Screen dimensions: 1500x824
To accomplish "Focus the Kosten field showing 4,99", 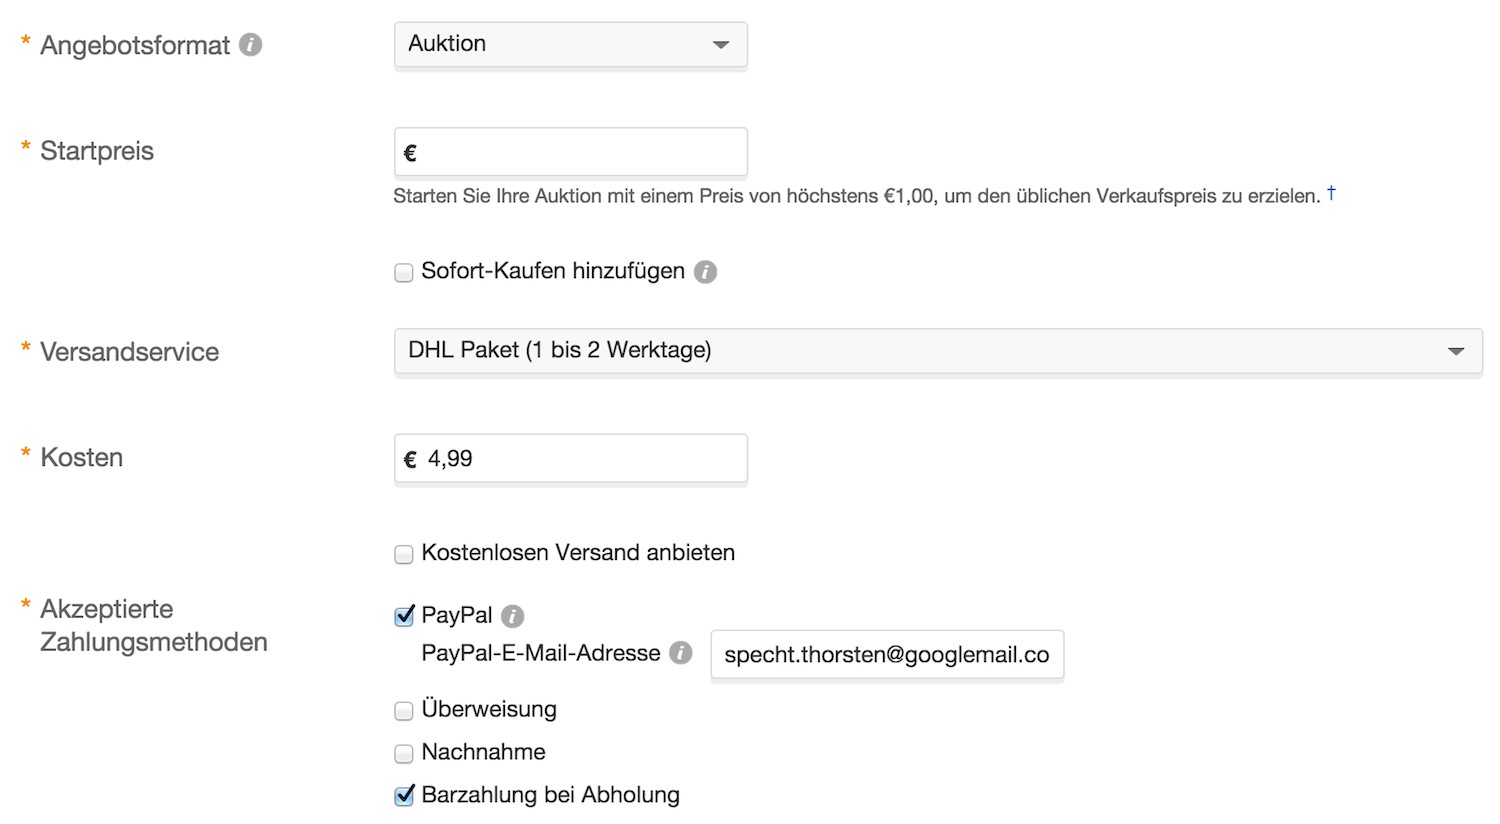I will tap(580, 459).
